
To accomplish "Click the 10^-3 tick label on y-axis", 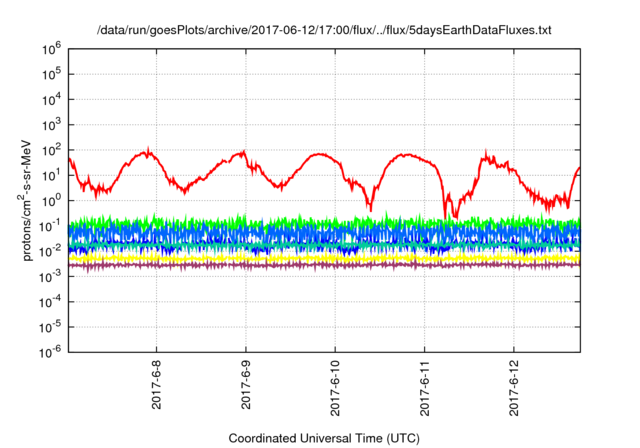I will [52, 275].
